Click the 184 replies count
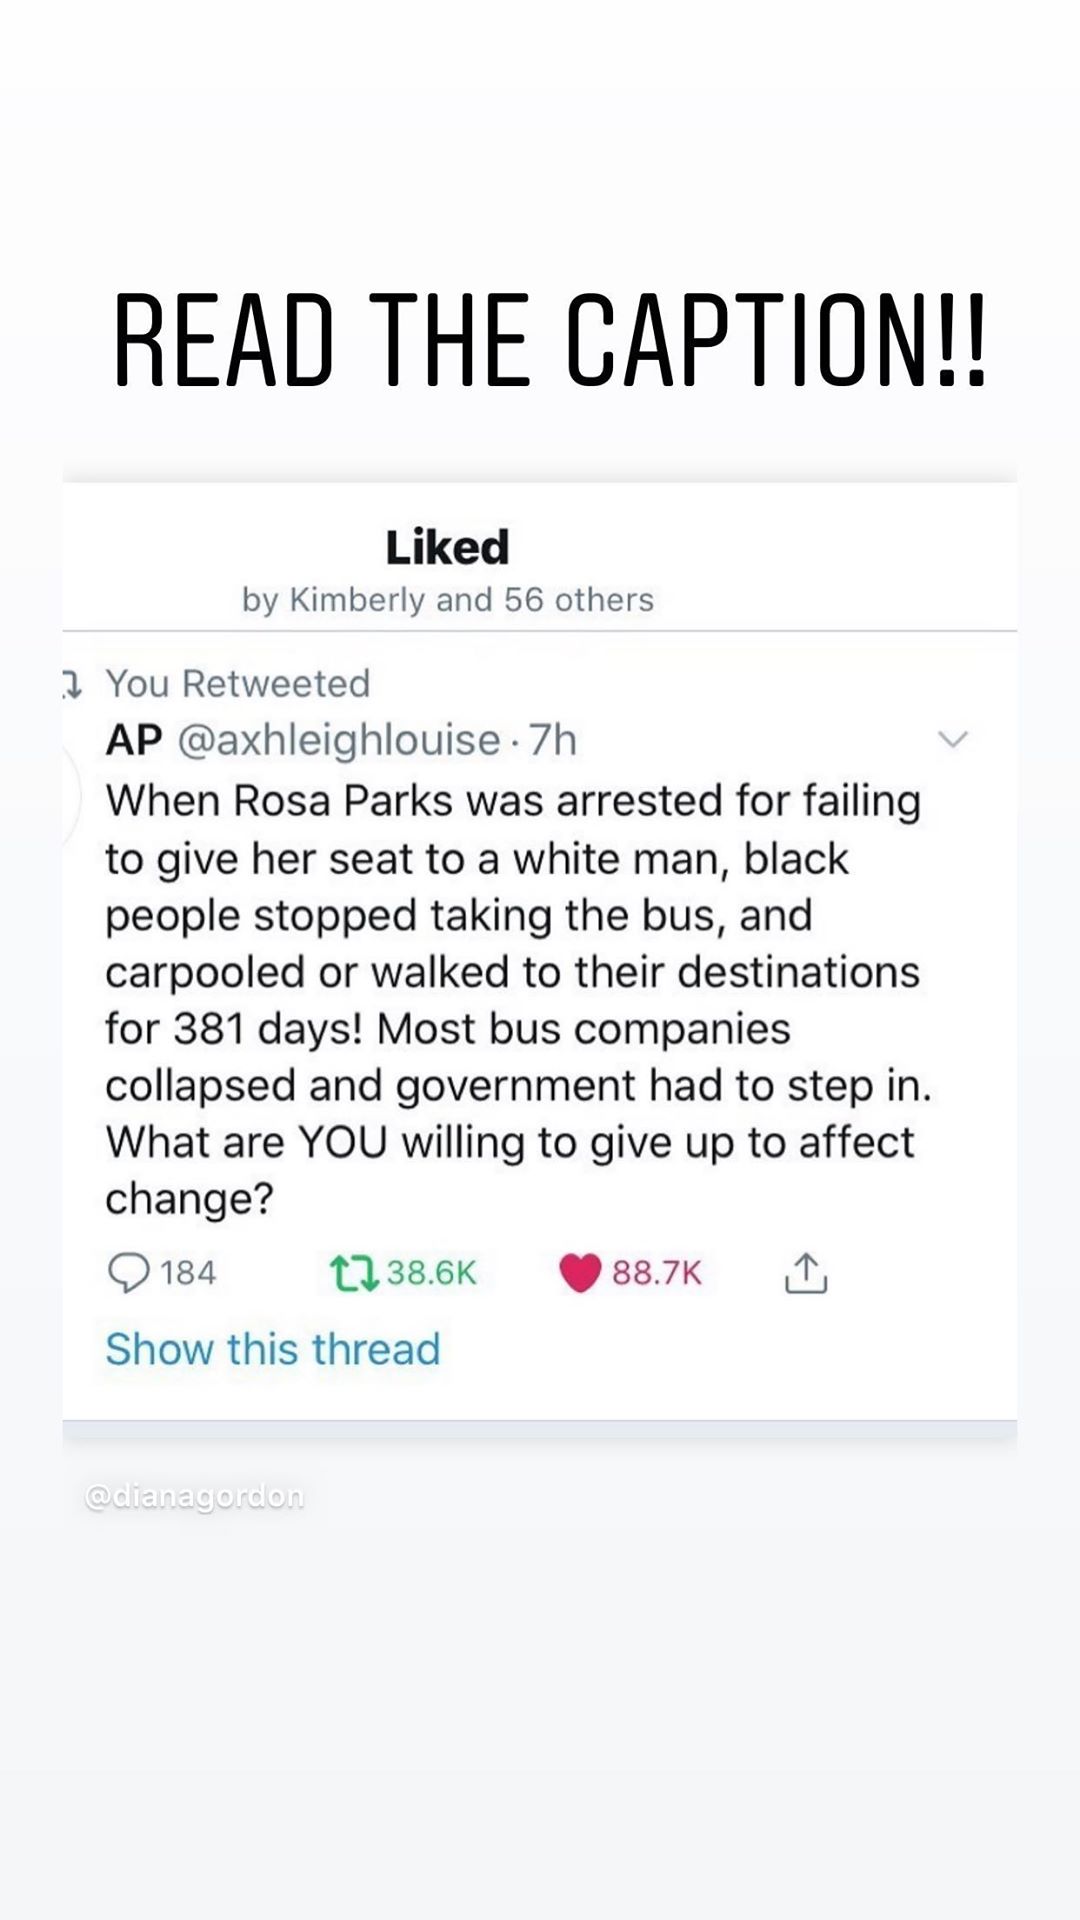Viewport: 1080px width, 1920px height. 188,1273
